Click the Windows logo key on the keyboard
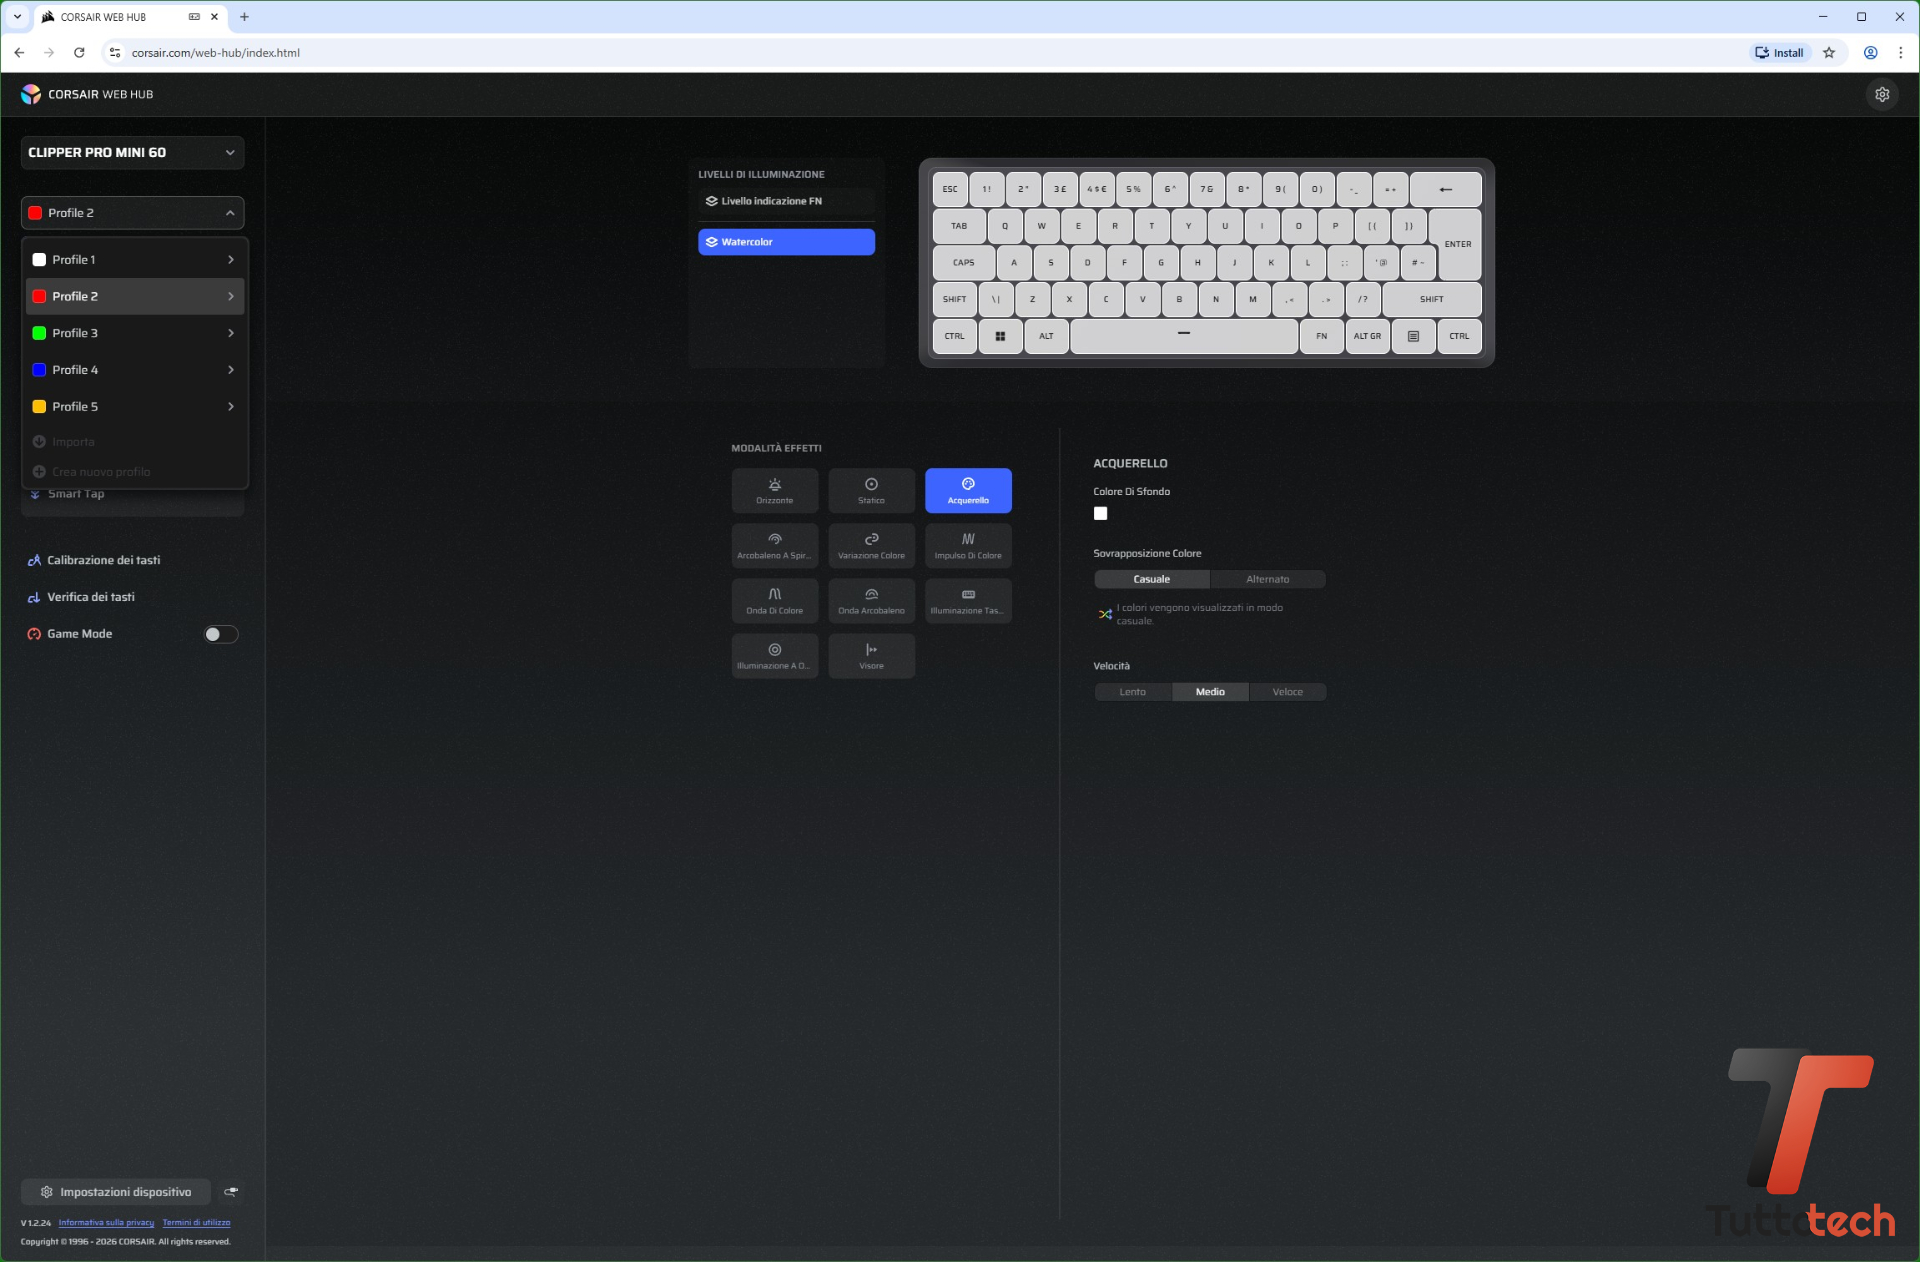The image size is (1920, 1262). (x=1000, y=336)
